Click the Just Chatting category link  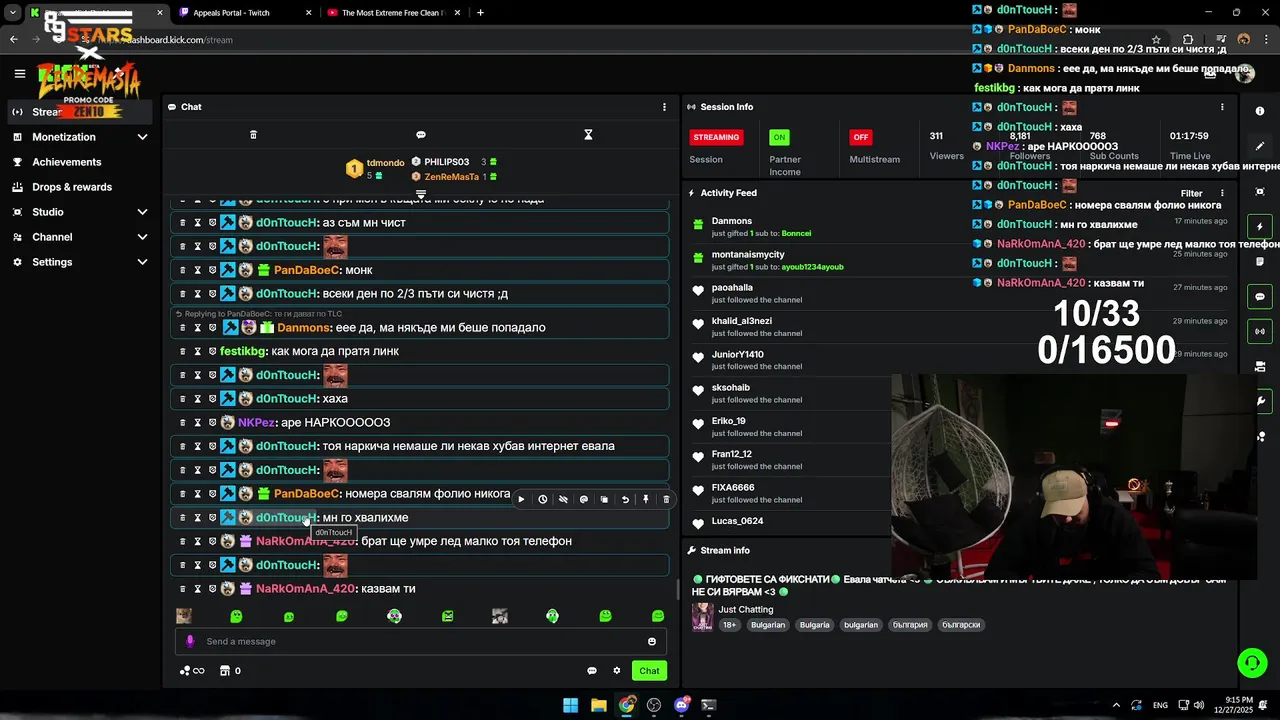click(746, 609)
